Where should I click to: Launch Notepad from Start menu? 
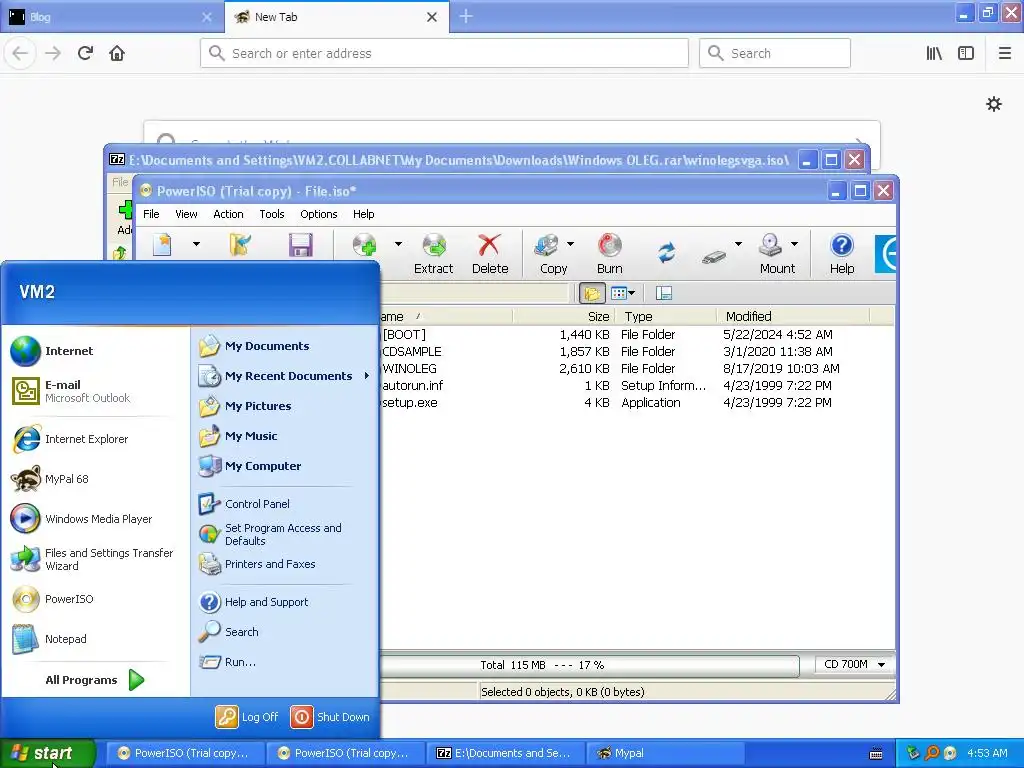click(96, 639)
